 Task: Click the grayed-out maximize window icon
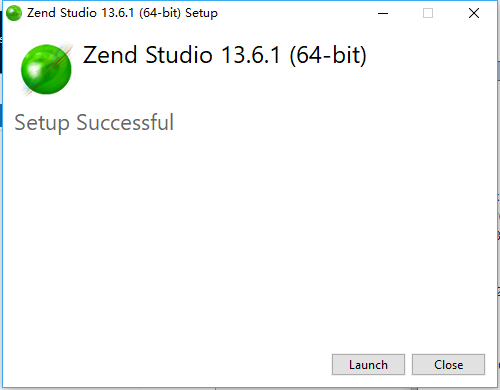(428, 13)
